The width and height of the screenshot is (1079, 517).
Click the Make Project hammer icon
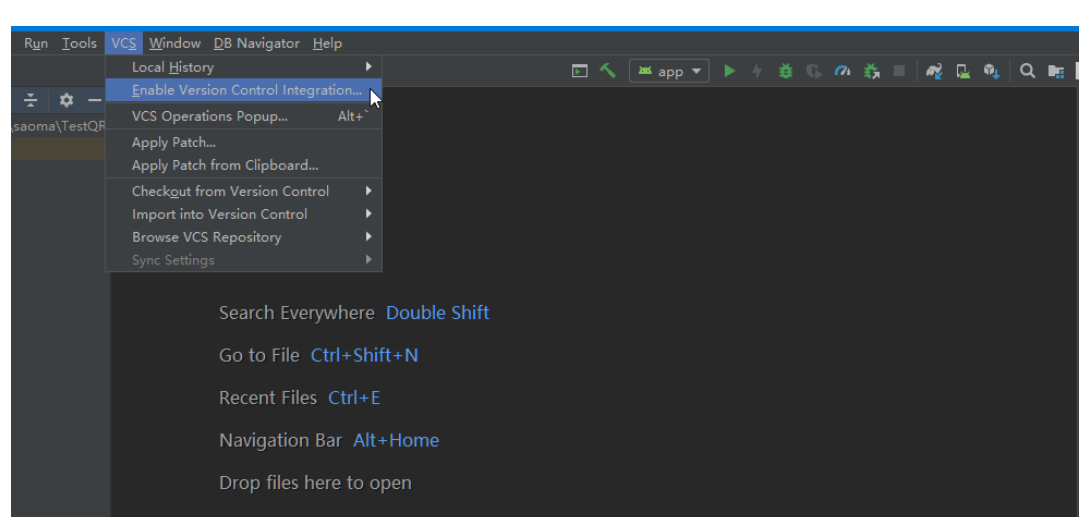click(608, 70)
